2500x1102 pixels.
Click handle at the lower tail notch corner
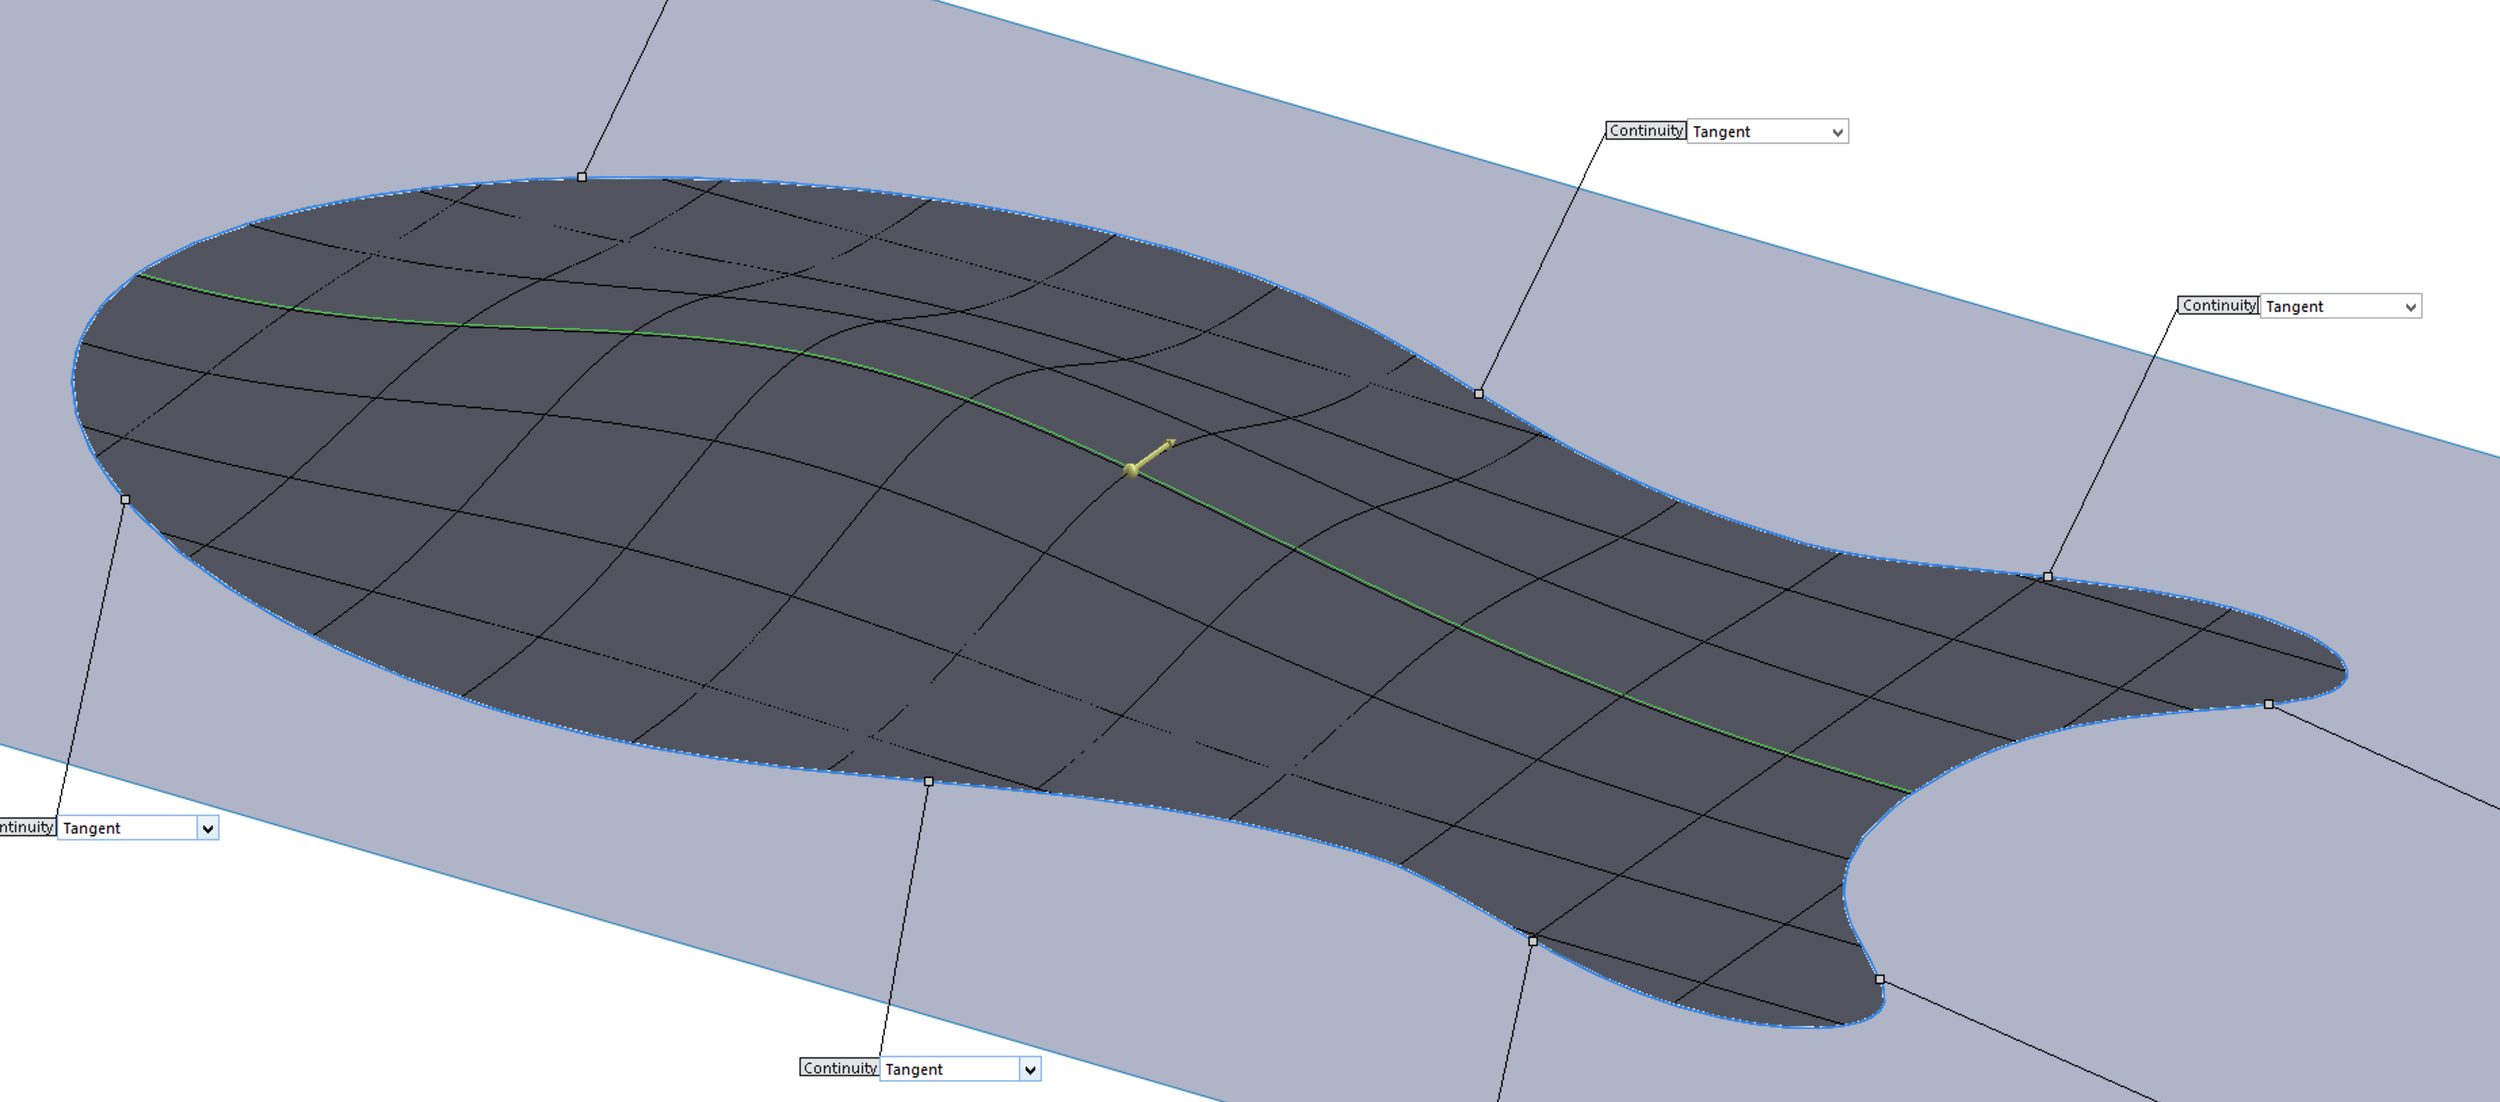[1880, 980]
